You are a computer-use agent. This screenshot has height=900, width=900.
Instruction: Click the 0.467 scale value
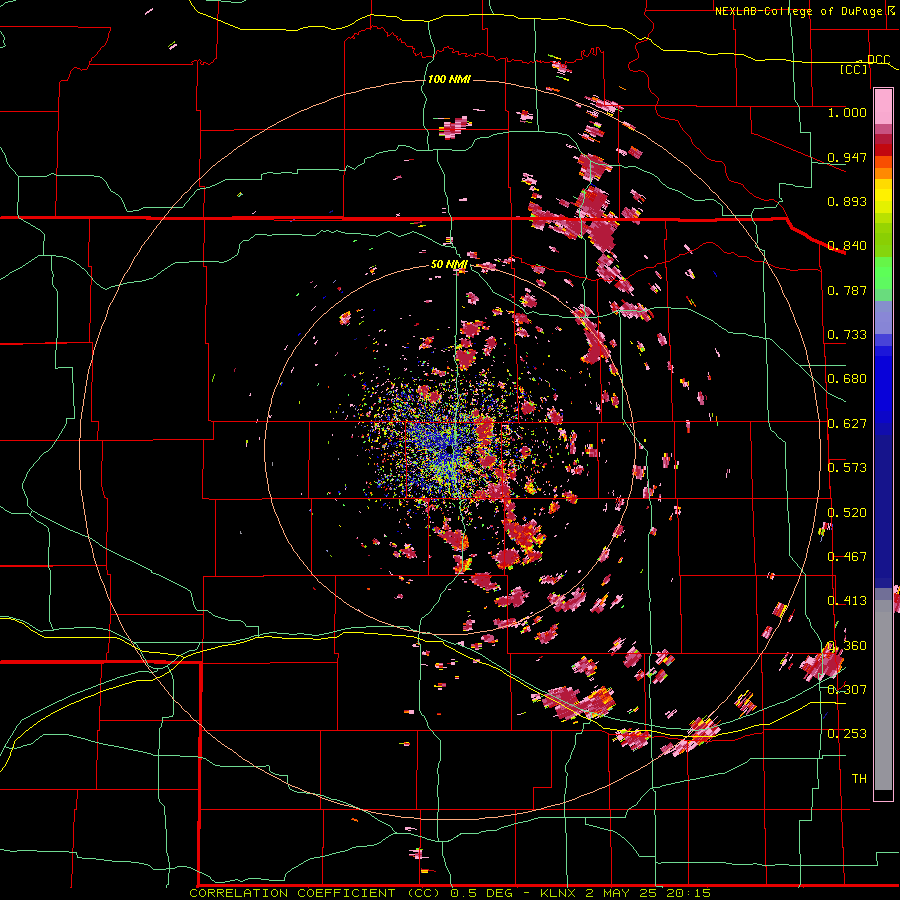[x=847, y=557]
